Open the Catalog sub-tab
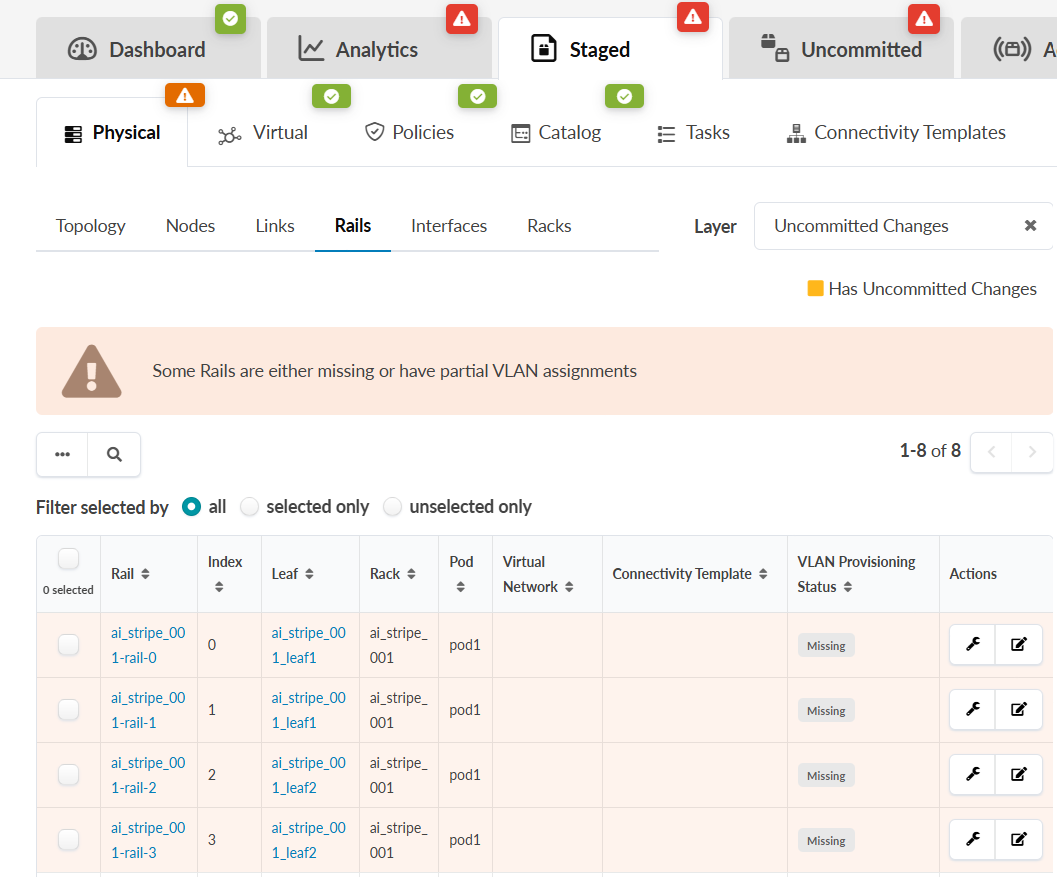This screenshot has width=1057, height=877. [556, 133]
